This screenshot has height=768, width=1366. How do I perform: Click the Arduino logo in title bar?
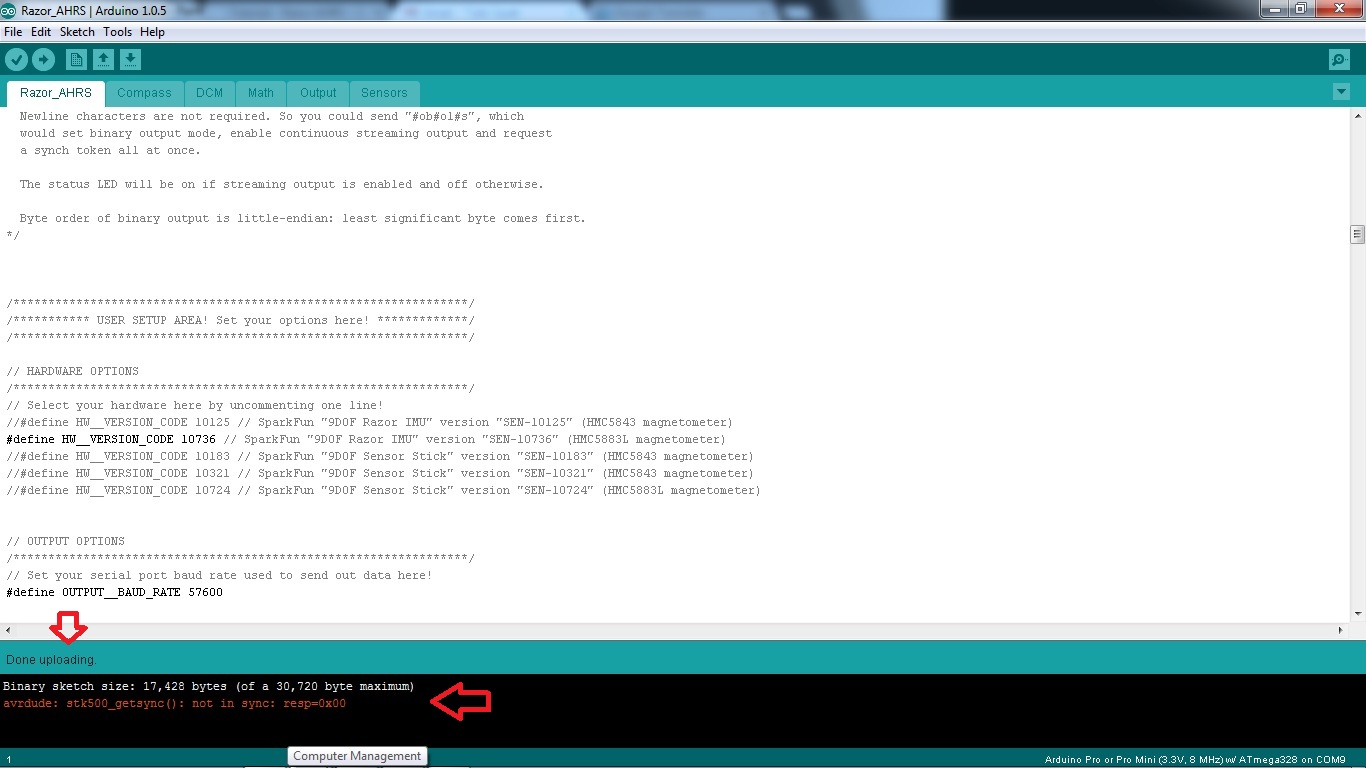click(x=9, y=10)
